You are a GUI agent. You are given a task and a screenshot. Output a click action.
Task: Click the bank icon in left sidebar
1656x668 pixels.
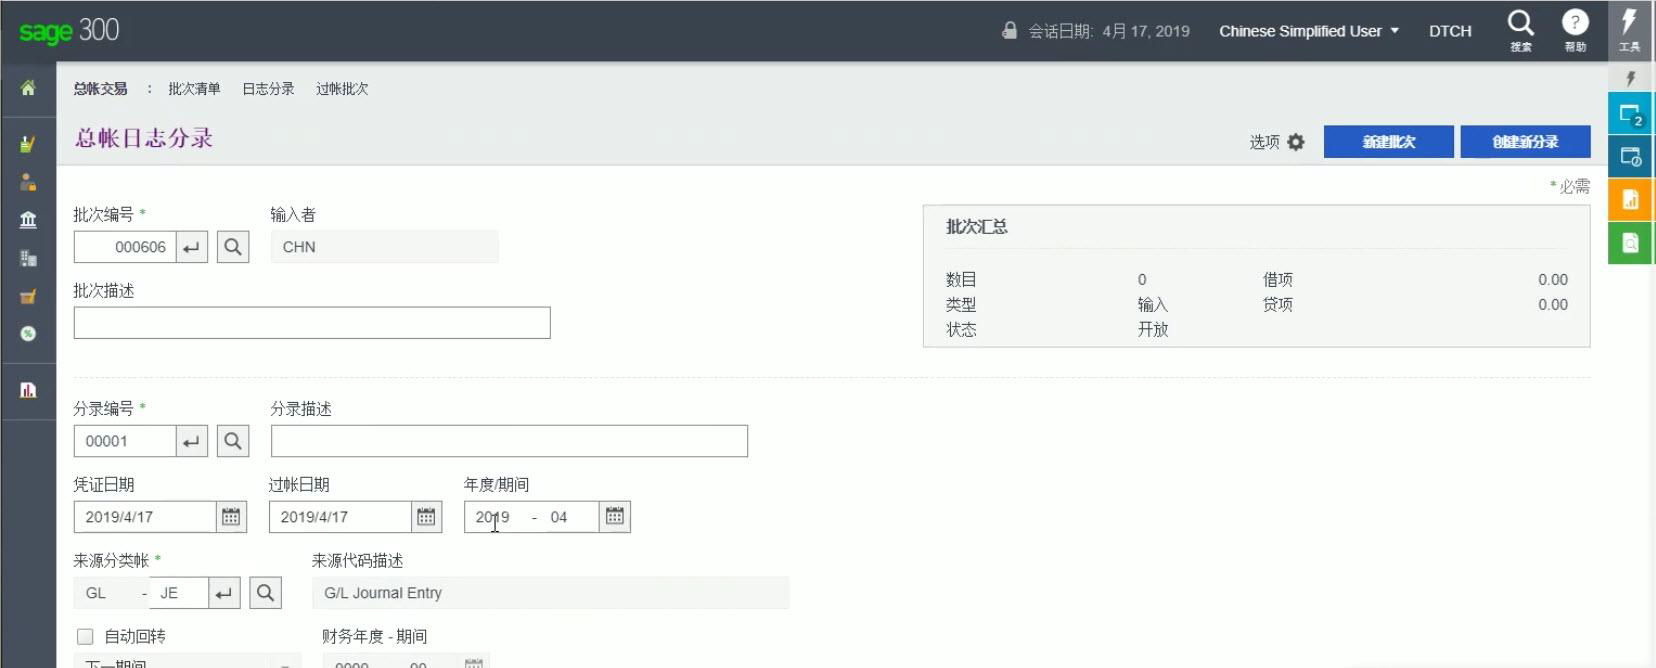coord(28,220)
